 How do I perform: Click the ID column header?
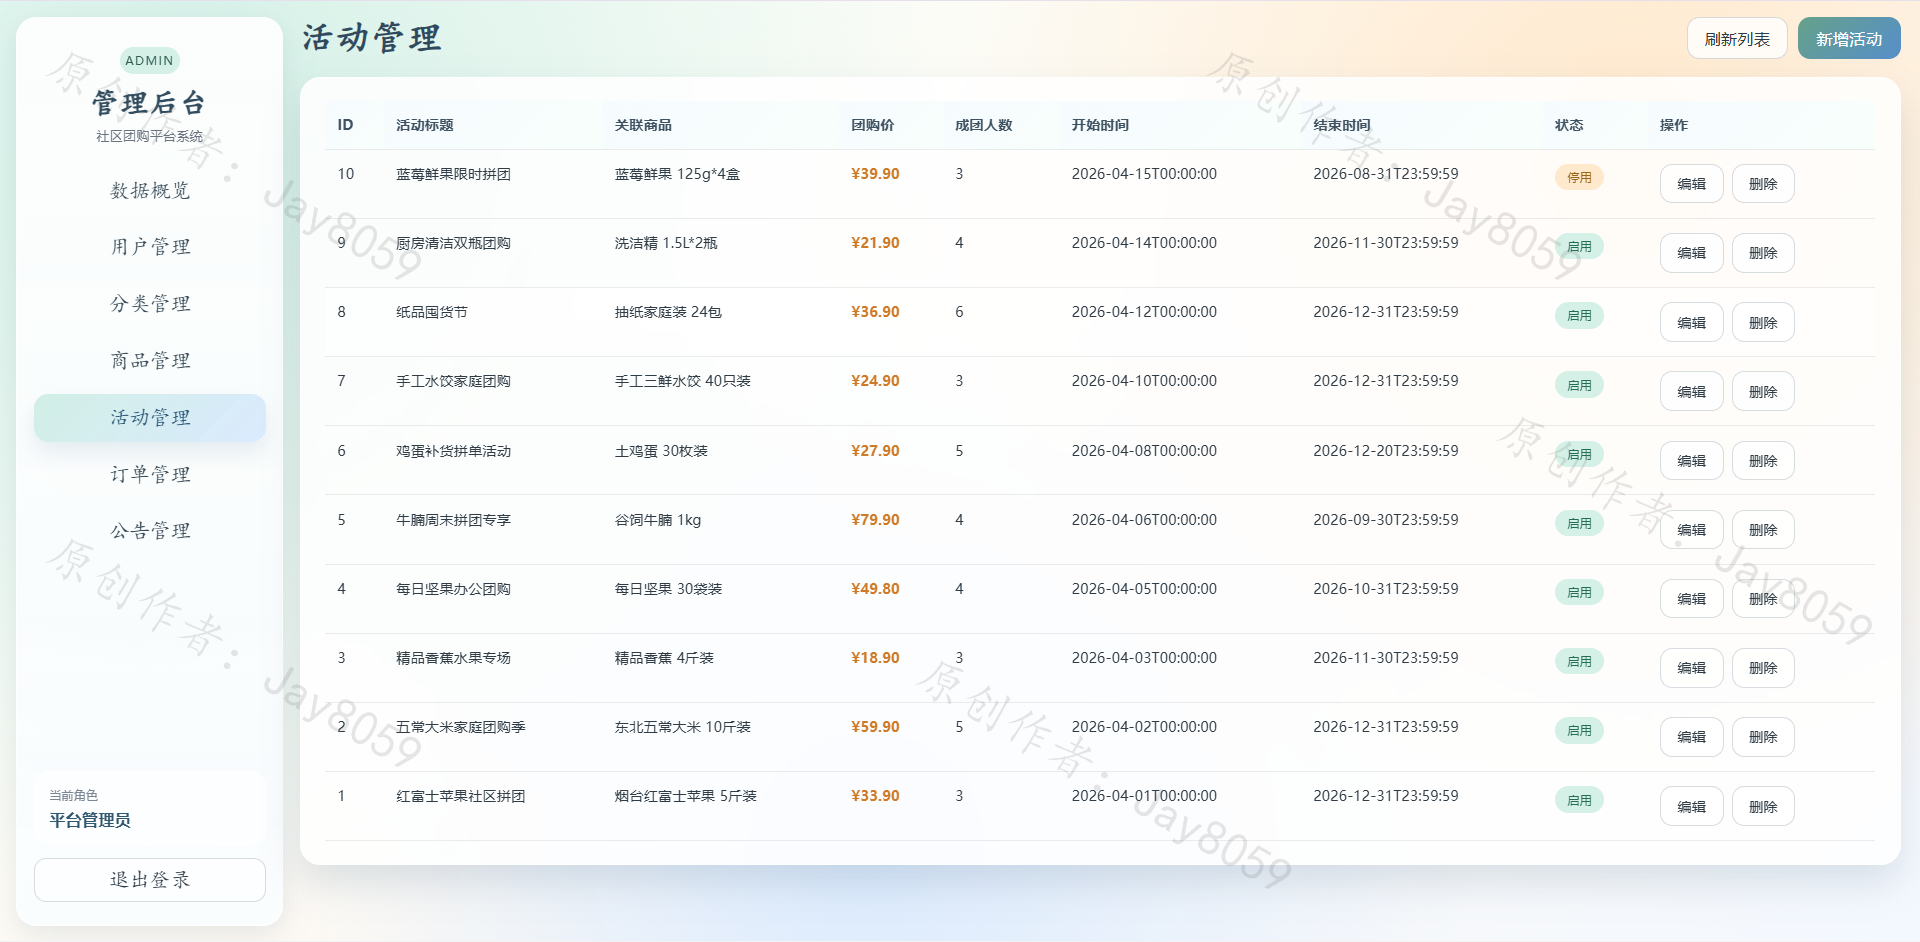click(345, 125)
